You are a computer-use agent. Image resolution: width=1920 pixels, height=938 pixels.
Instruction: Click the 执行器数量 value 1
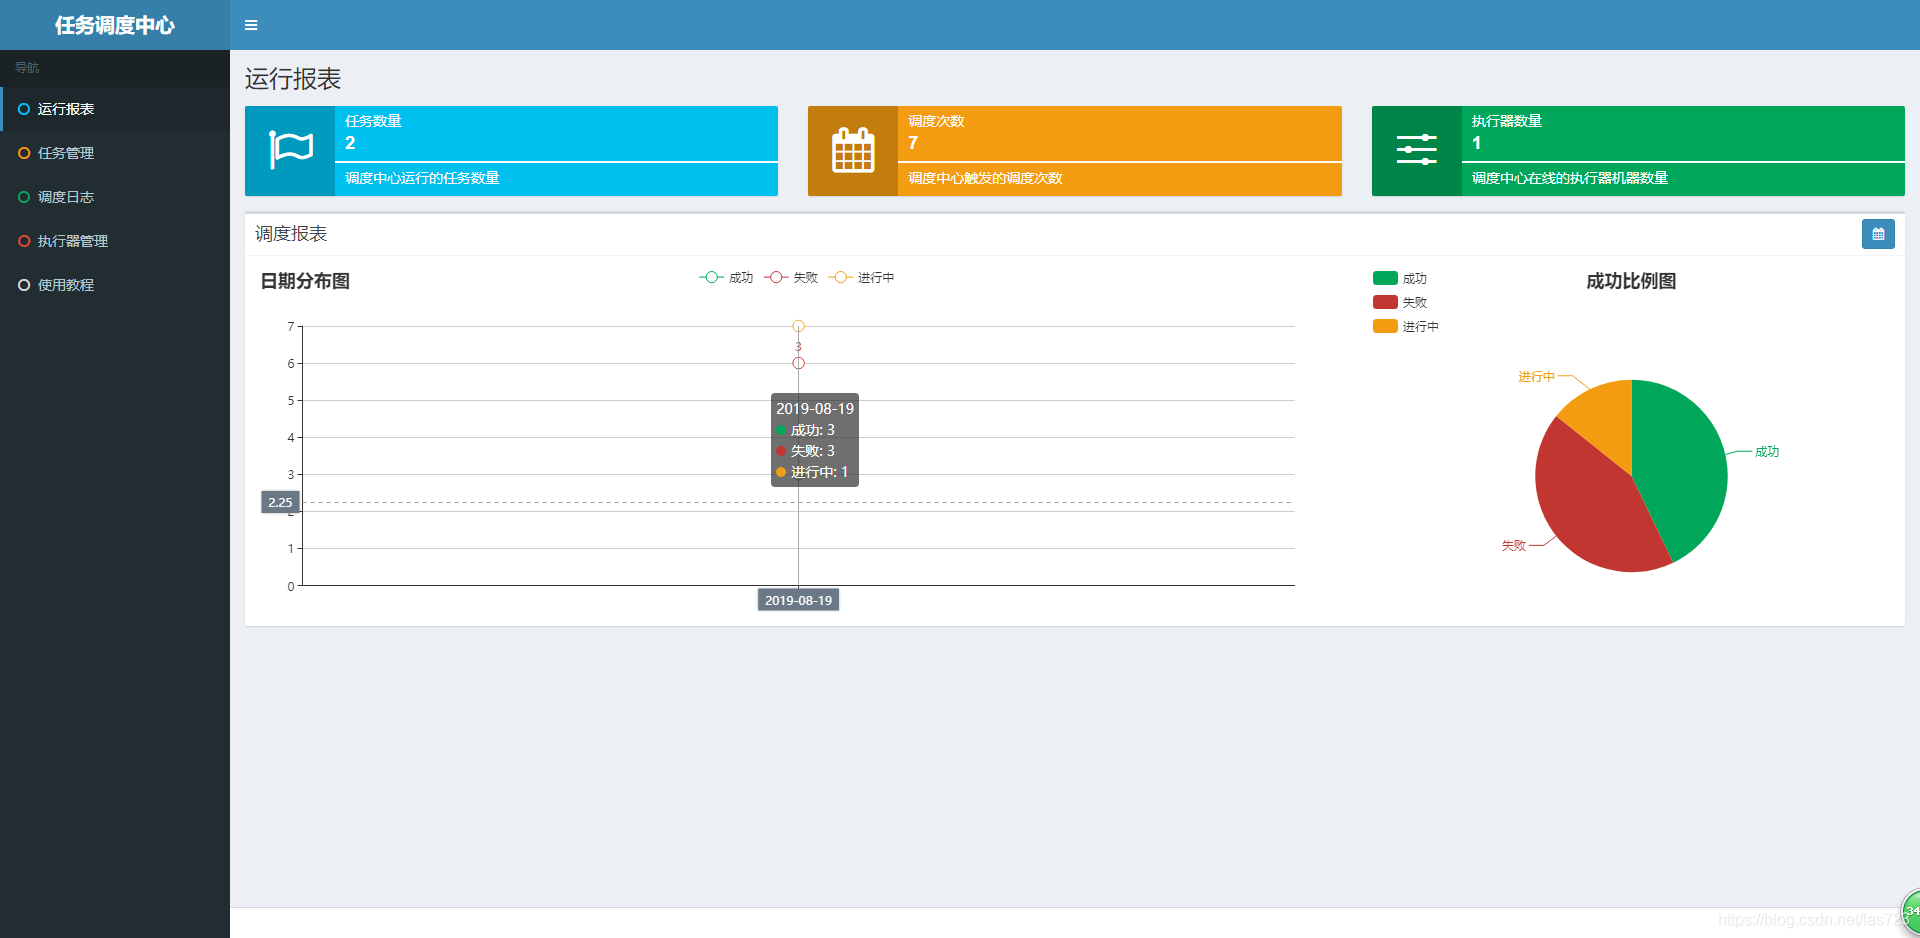click(1476, 143)
